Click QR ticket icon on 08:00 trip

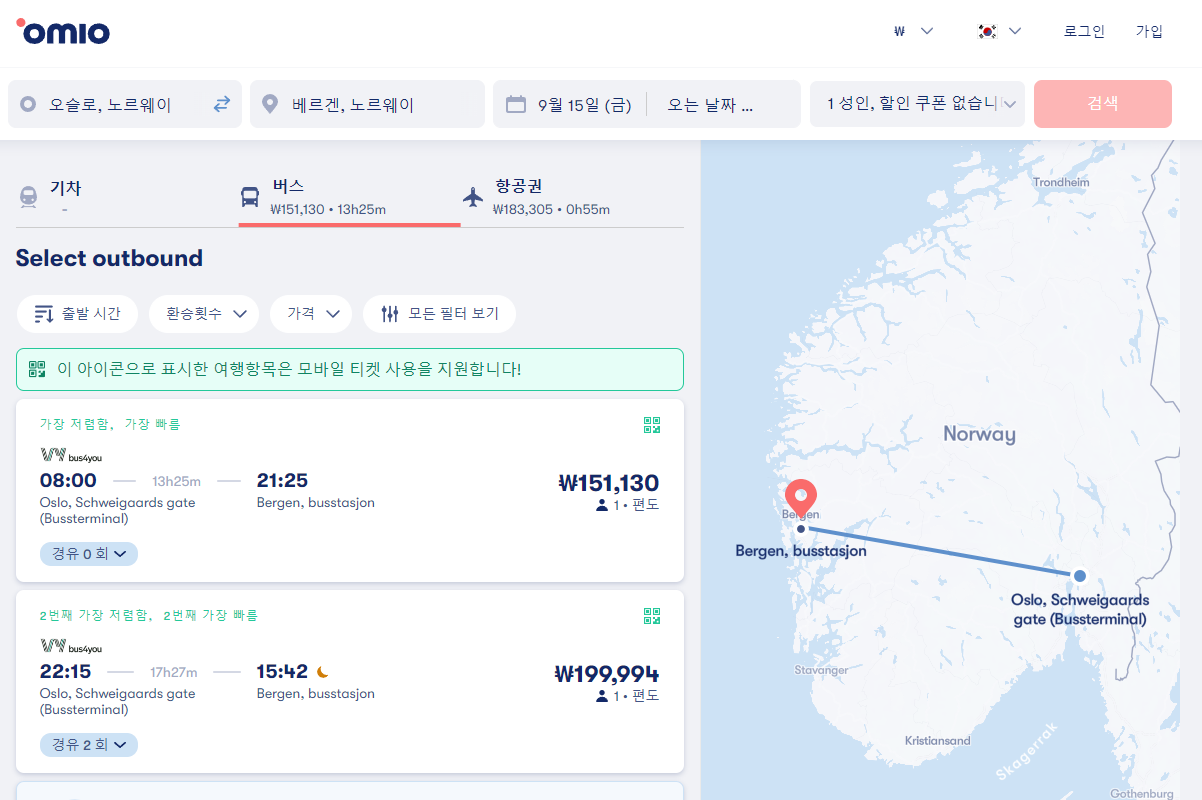(x=652, y=425)
